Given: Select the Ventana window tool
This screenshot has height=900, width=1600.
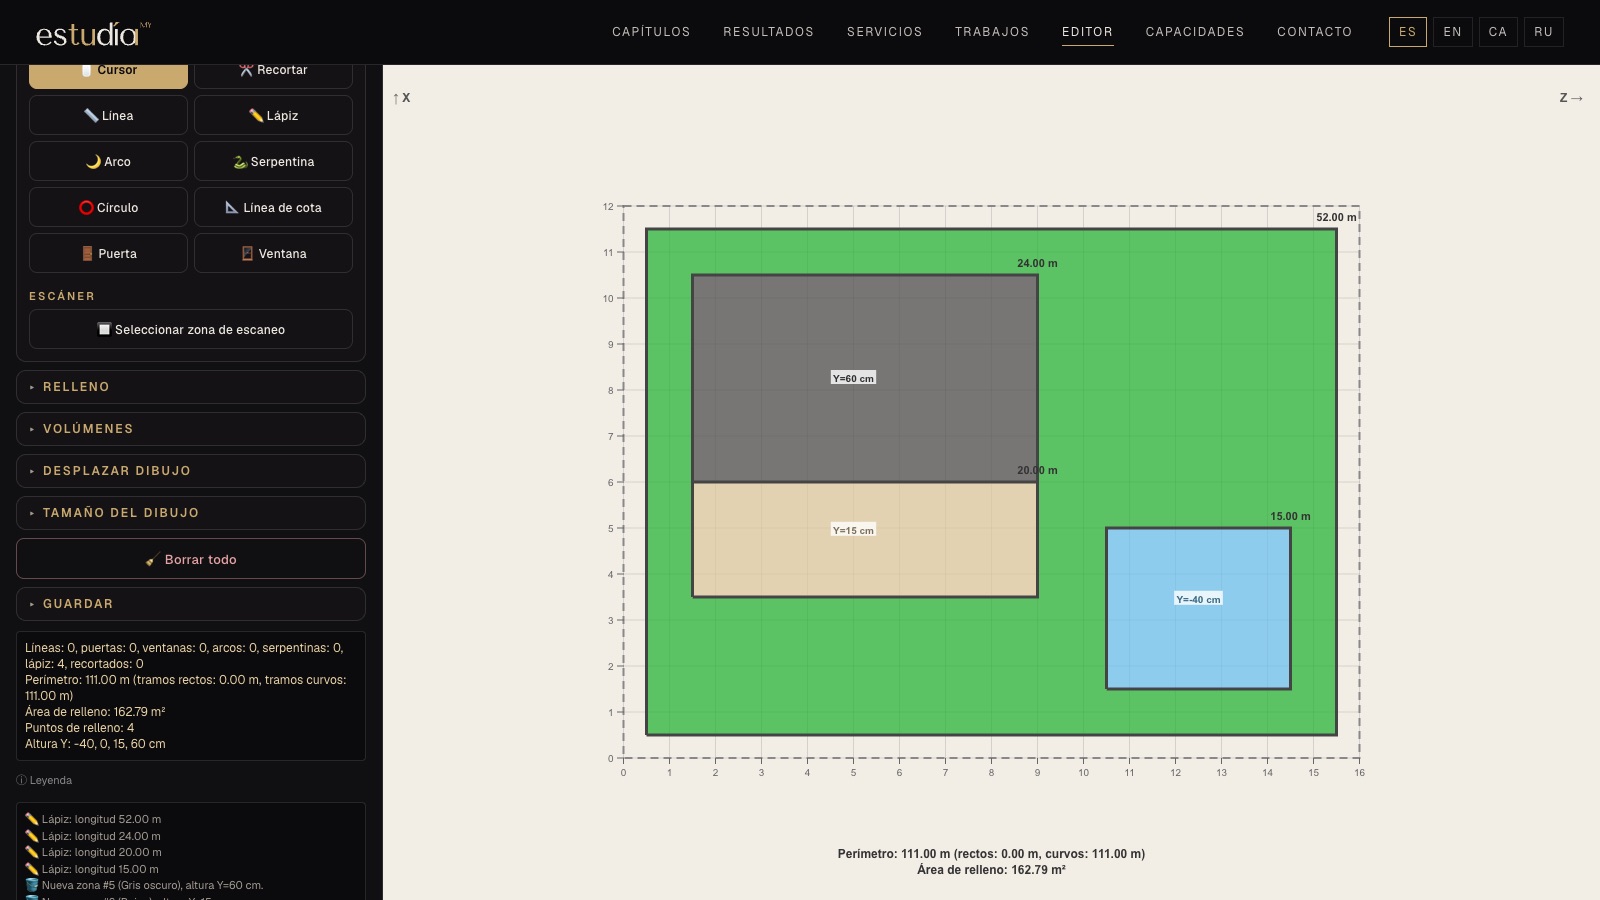Looking at the screenshot, I should (x=273, y=253).
